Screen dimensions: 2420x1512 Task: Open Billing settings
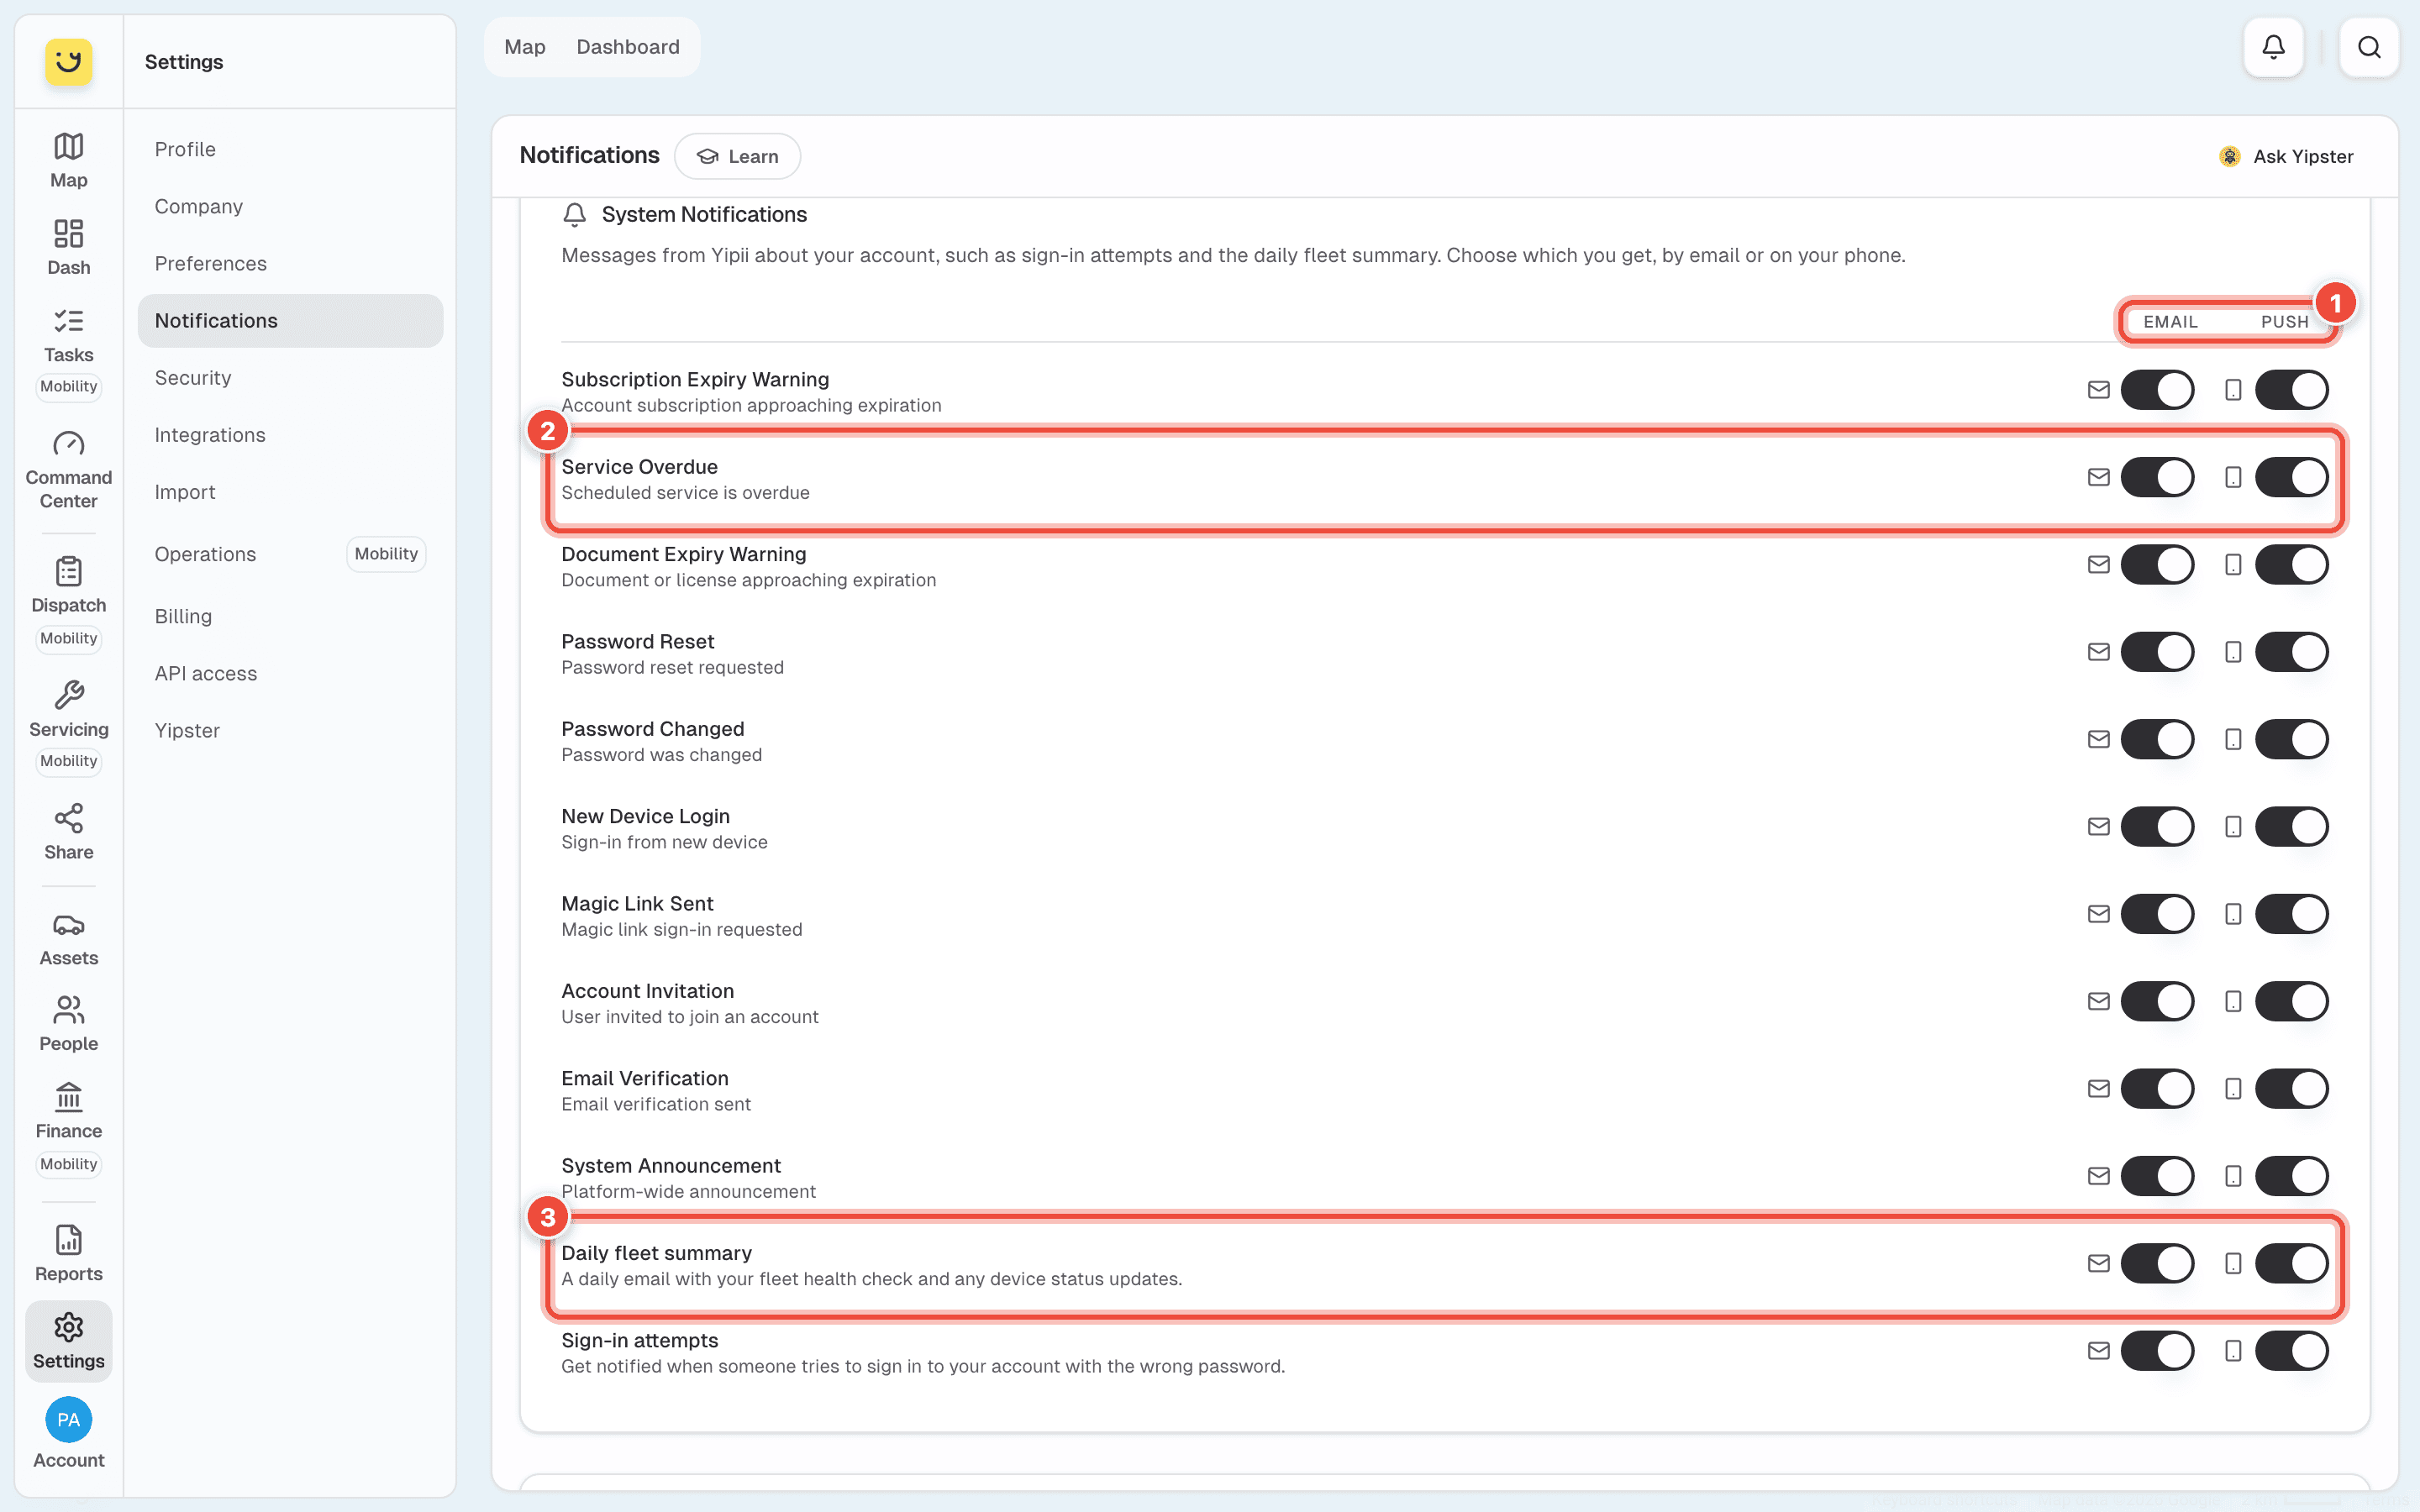click(290, 616)
